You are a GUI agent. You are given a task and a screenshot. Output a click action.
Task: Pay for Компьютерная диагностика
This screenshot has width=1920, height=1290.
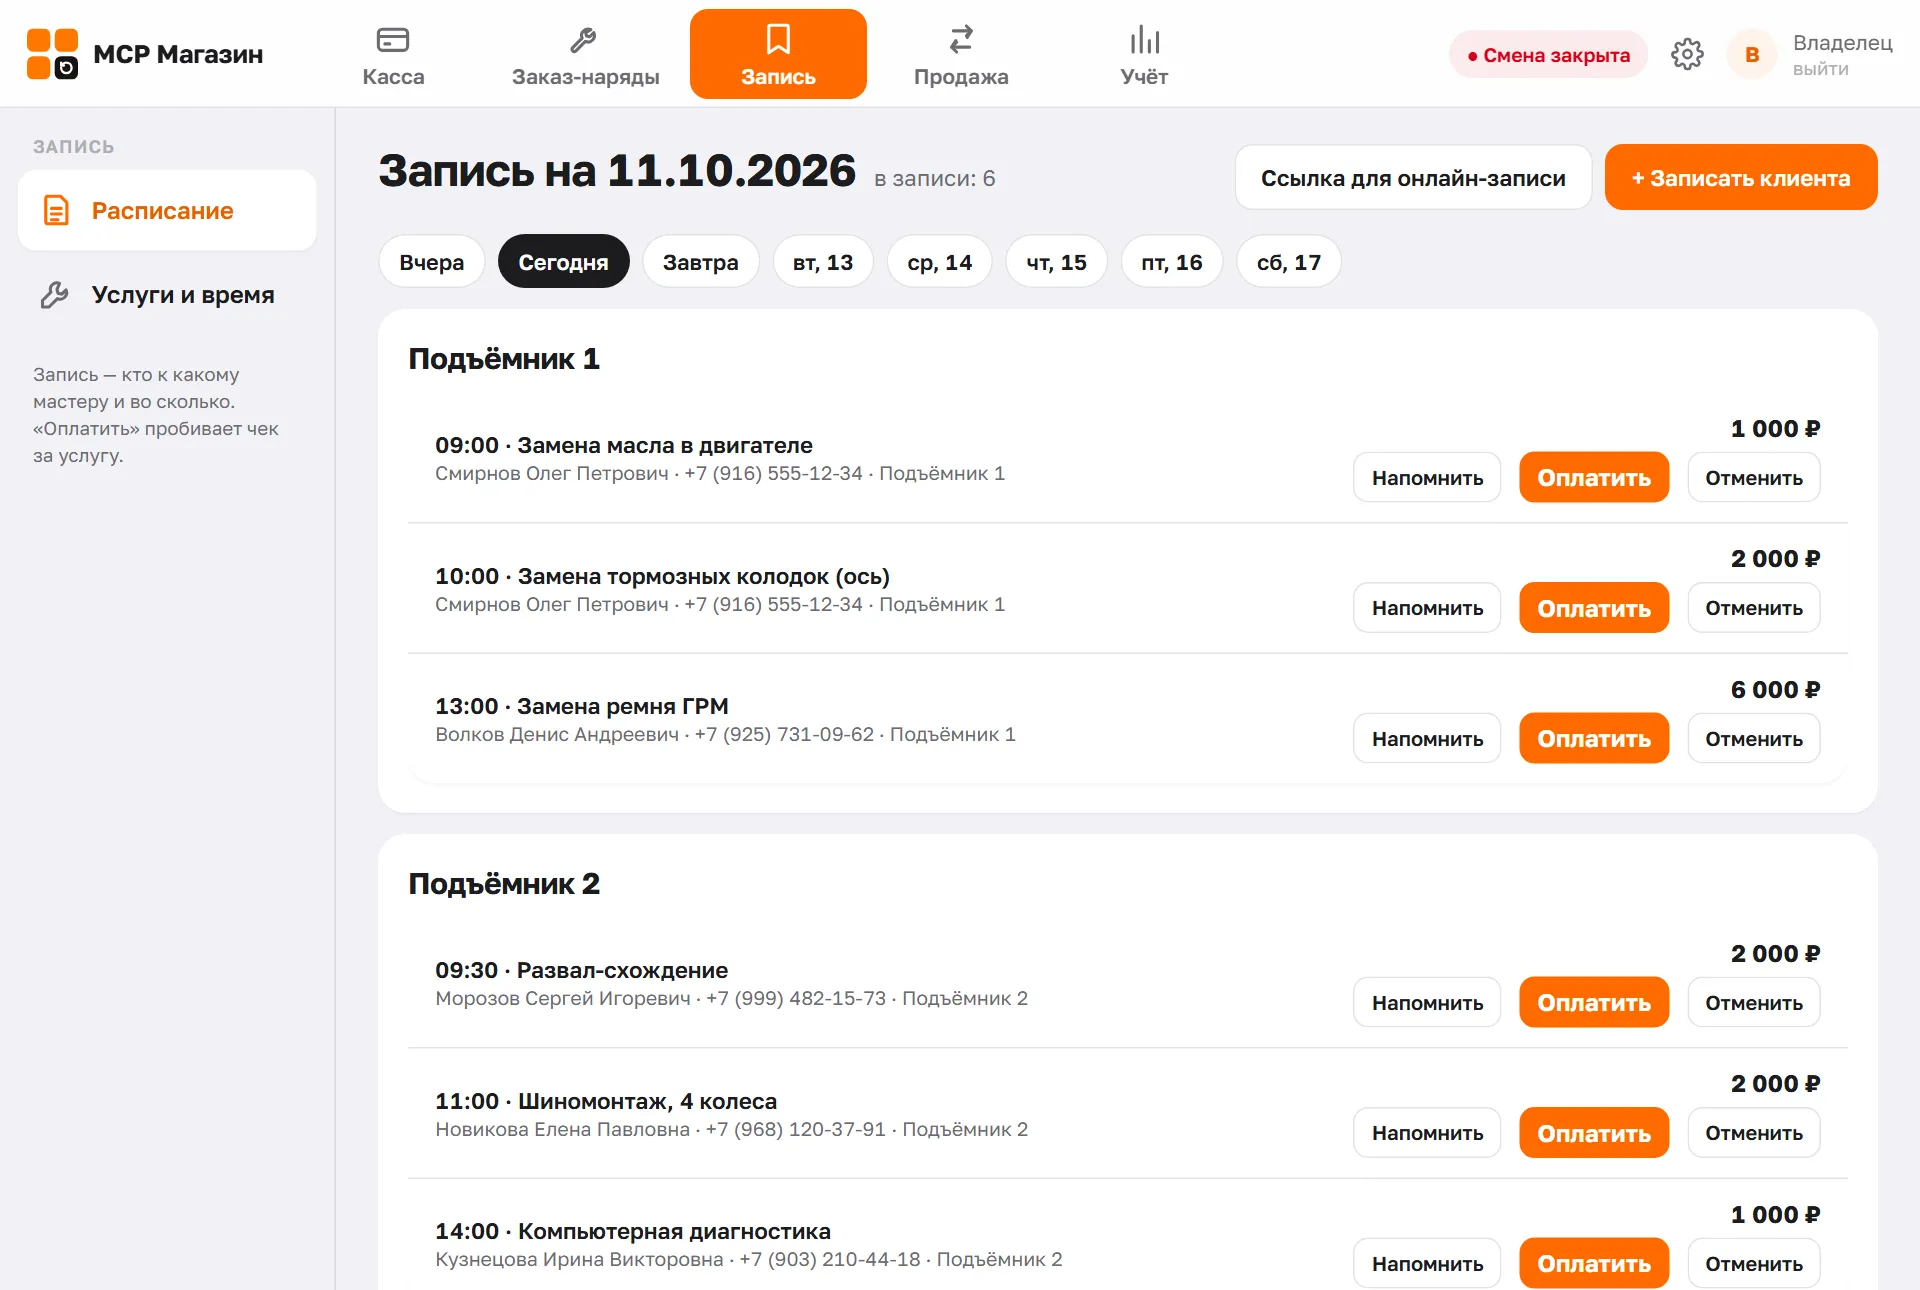pyautogui.click(x=1594, y=1264)
